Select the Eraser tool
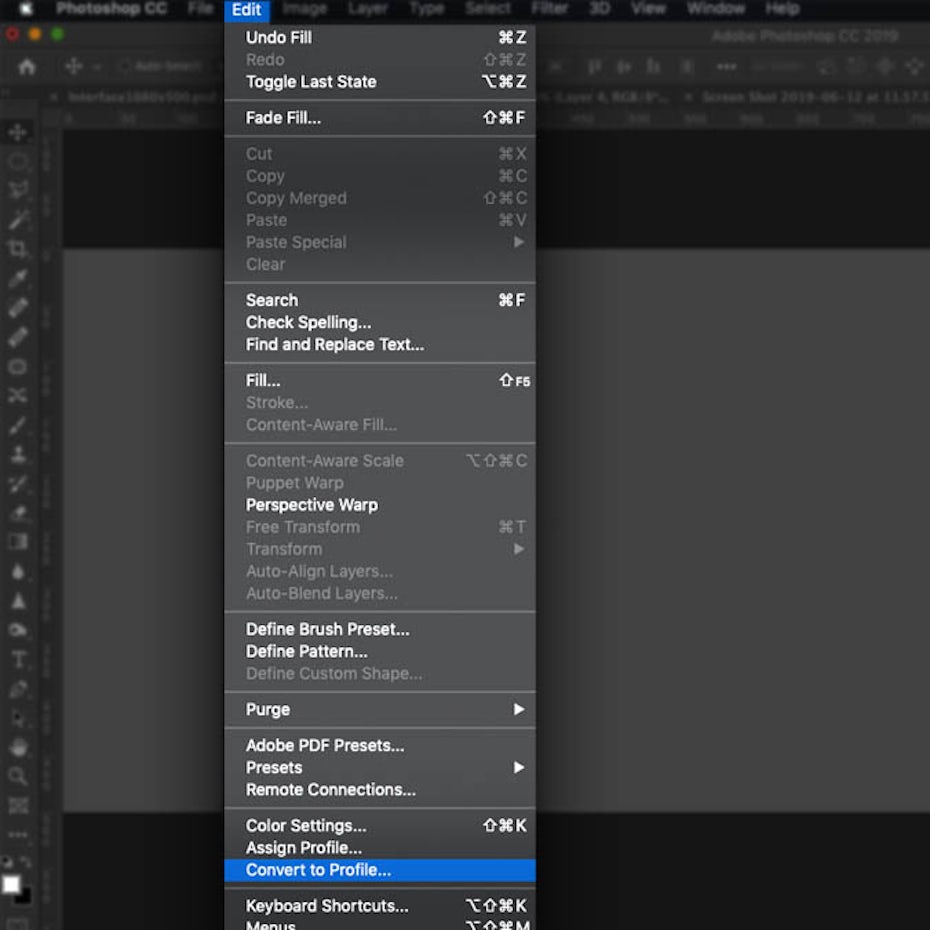Viewport: 930px width, 930px height. (18, 512)
